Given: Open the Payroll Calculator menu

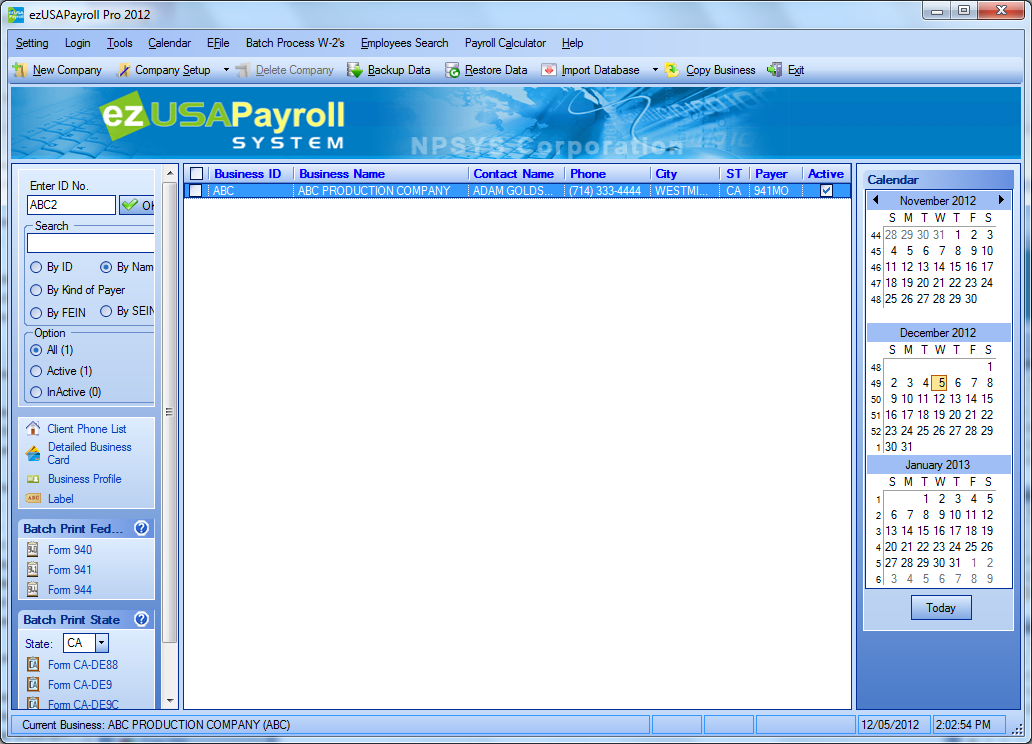Looking at the screenshot, I should point(505,43).
